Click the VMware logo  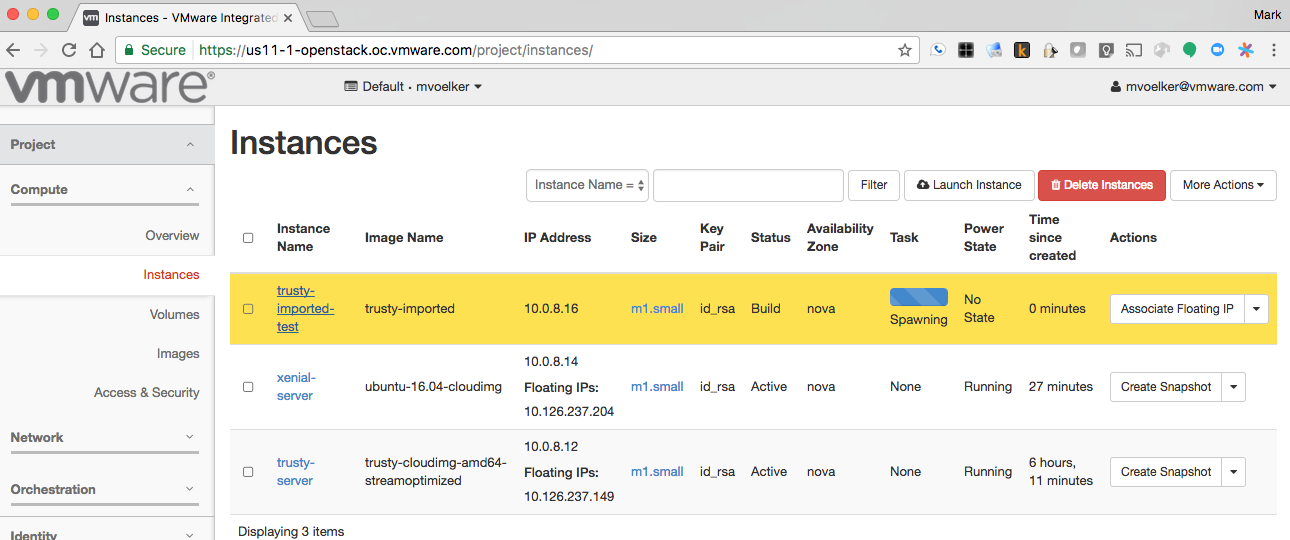click(108, 87)
